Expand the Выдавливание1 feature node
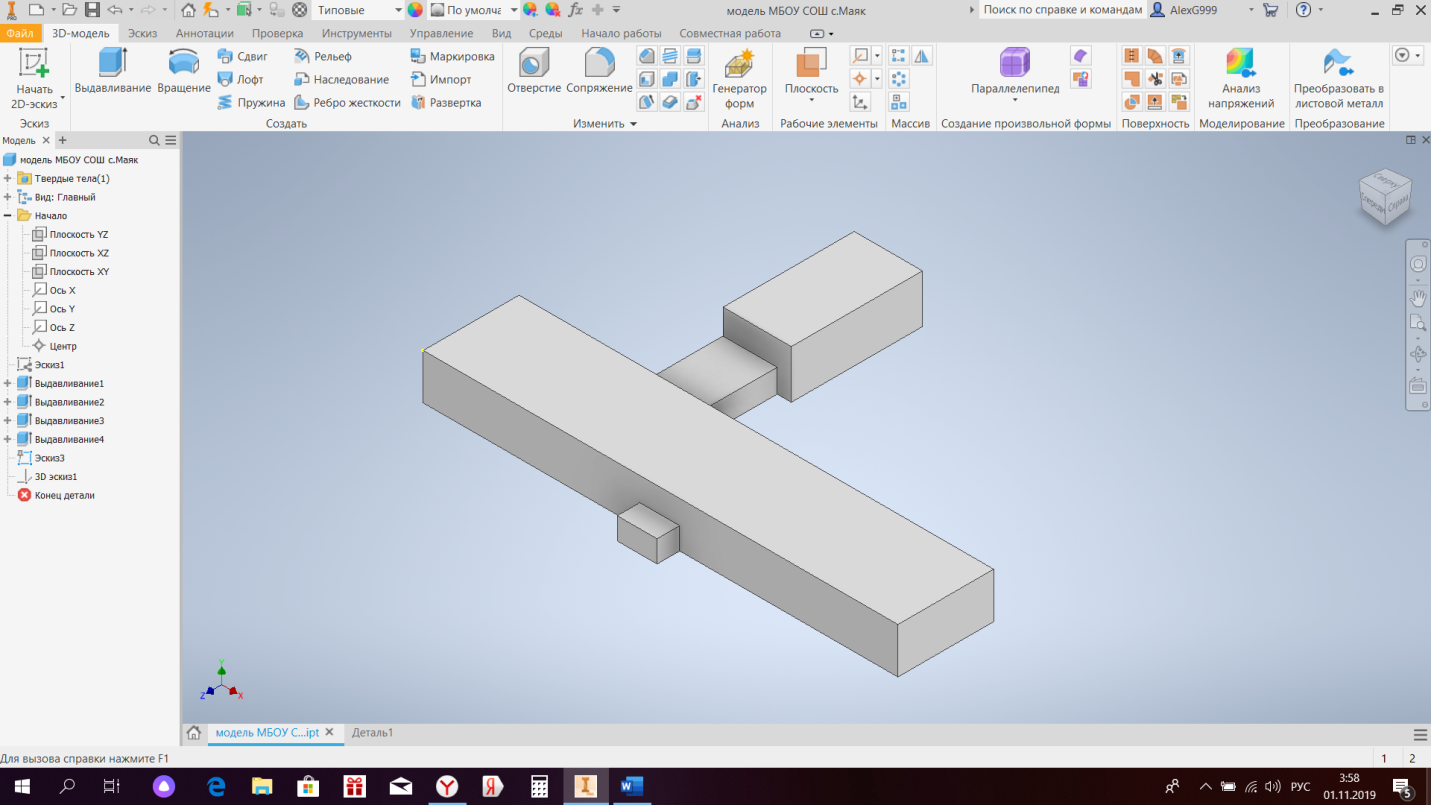This screenshot has height=805, width=1431. point(8,384)
